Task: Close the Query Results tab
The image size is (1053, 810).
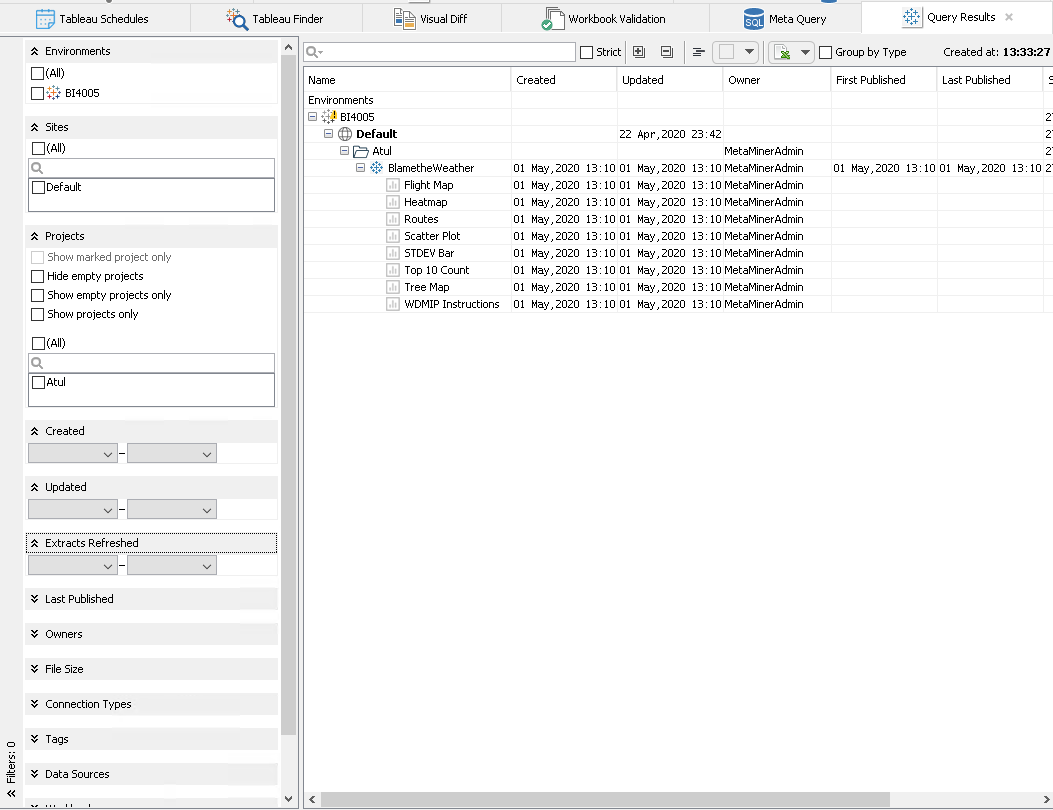Action: point(1009,17)
